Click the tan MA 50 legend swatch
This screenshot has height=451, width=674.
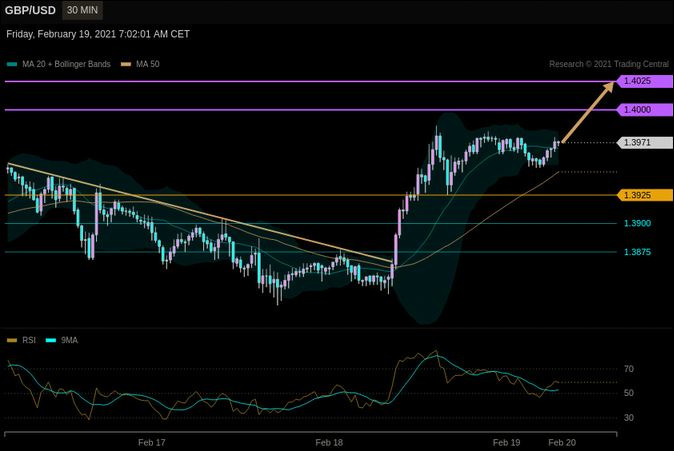(x=126, y=64)
